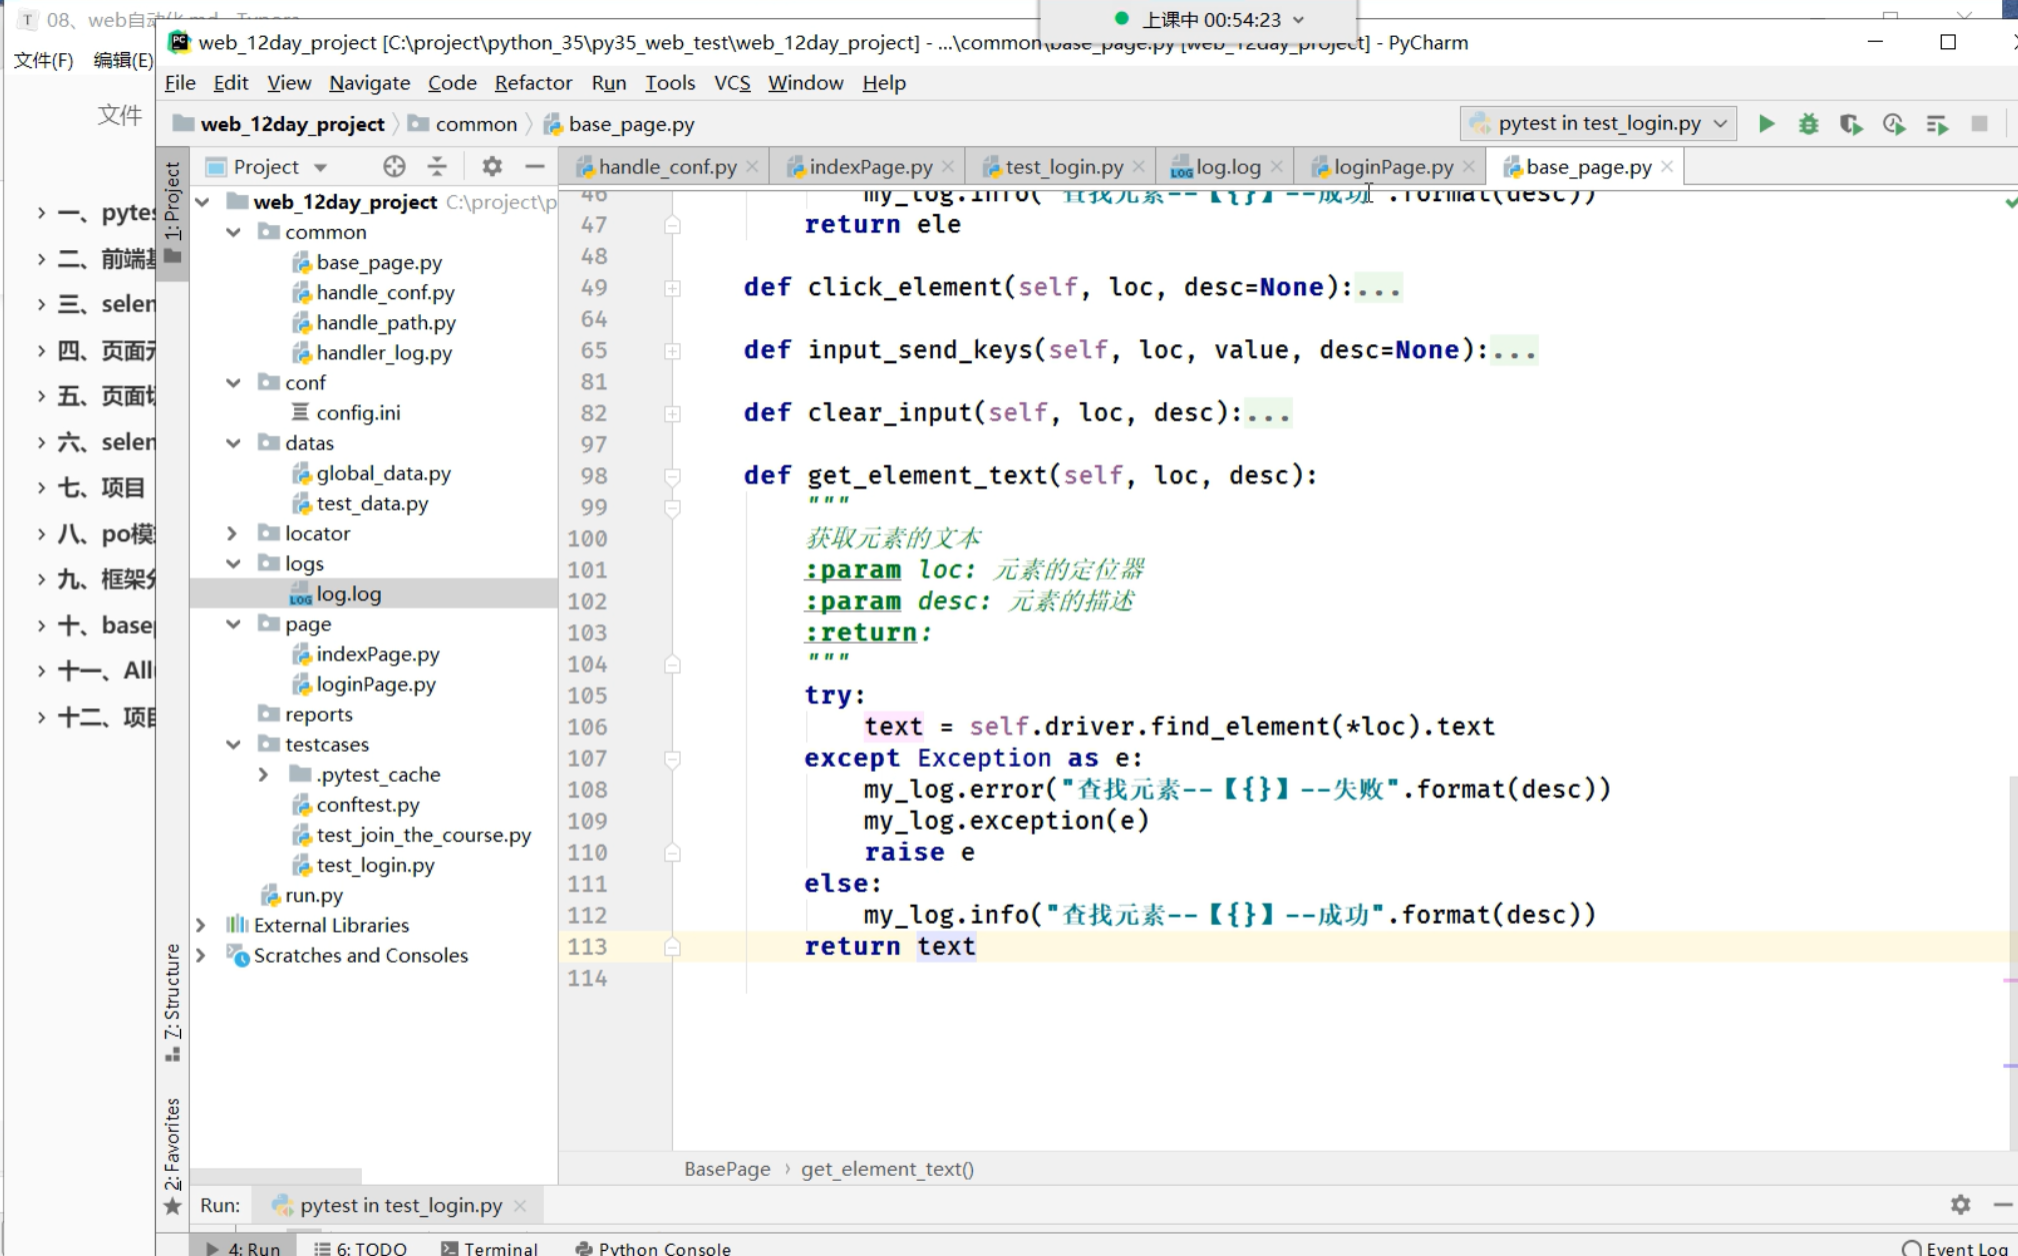The width and height of the screenshot is (2018, 1256).
Task: Open test_login.py in the project tree
Action: click(375, 865)
